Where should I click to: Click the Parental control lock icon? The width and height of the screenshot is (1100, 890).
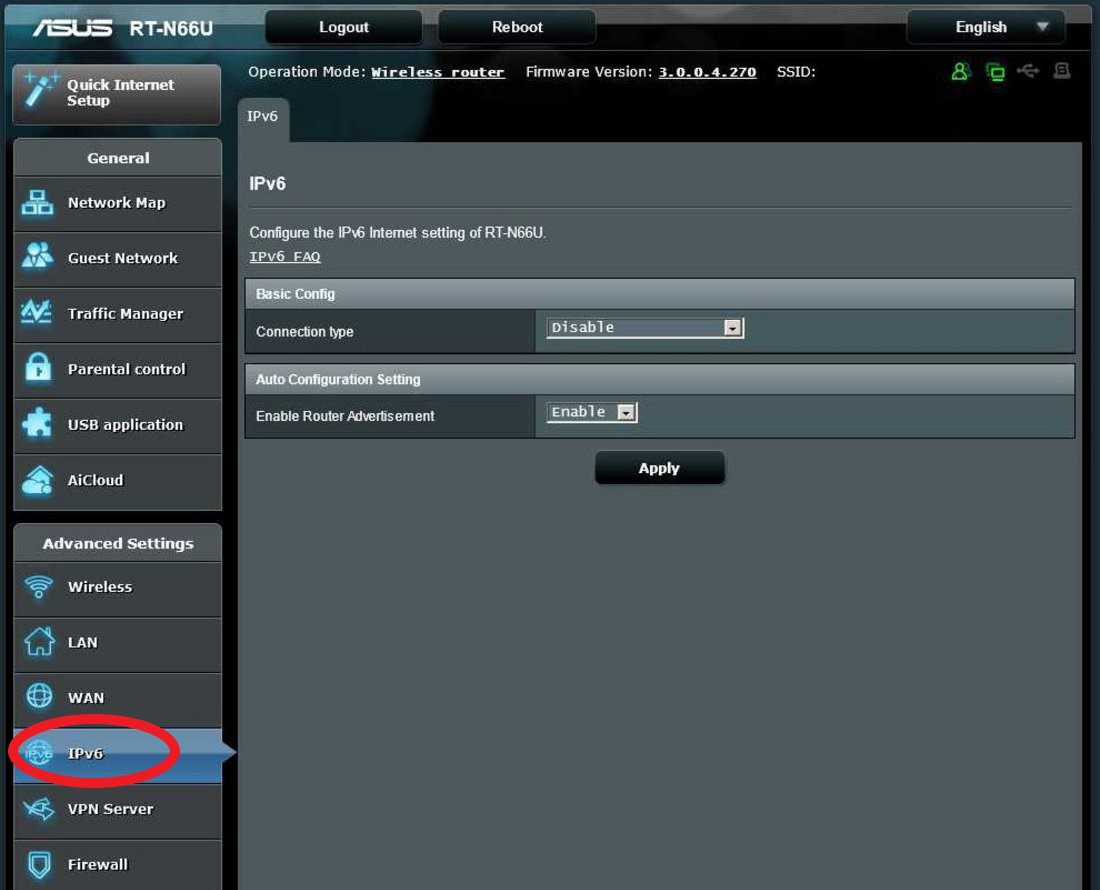click(x=38, y=368)
